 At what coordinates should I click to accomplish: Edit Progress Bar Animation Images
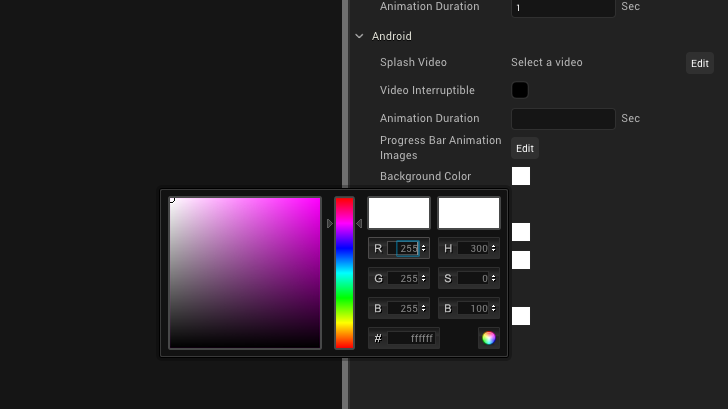525,149
